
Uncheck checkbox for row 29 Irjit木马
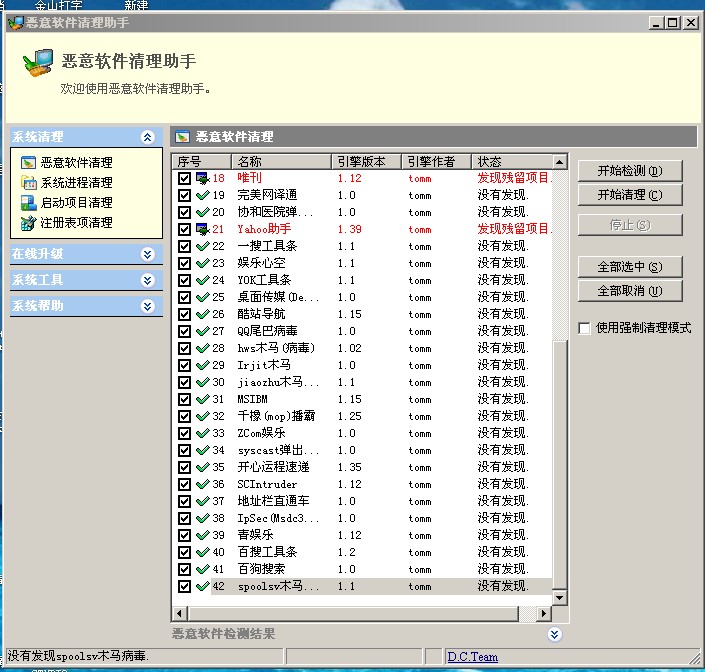[x=184, y=365]
